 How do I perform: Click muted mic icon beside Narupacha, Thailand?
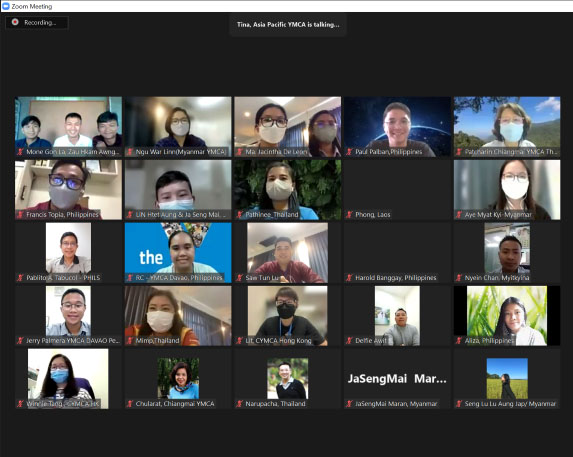coord(240,404)
